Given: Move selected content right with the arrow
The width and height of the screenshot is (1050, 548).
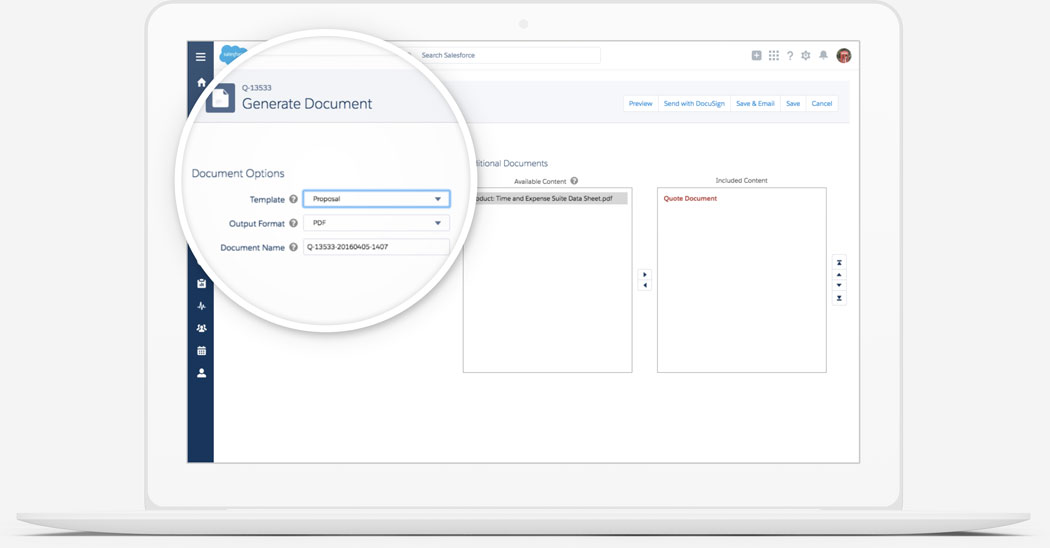Looking at the screenshot, I should click(x=644, y=274).
